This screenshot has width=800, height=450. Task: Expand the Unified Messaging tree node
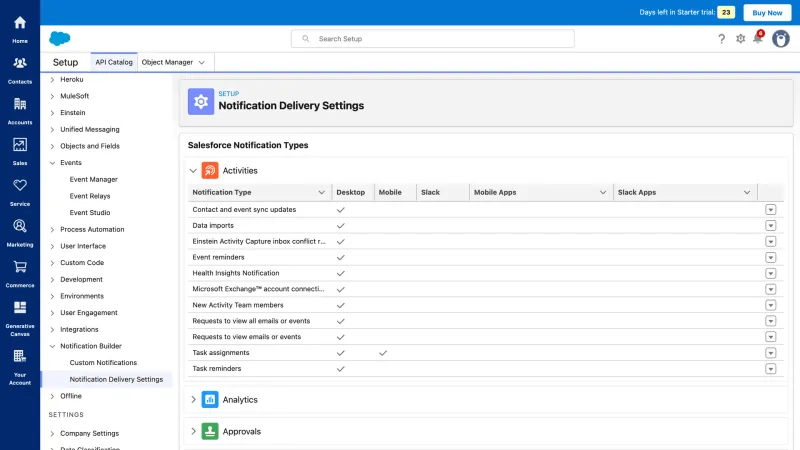(x=52, y=130)
